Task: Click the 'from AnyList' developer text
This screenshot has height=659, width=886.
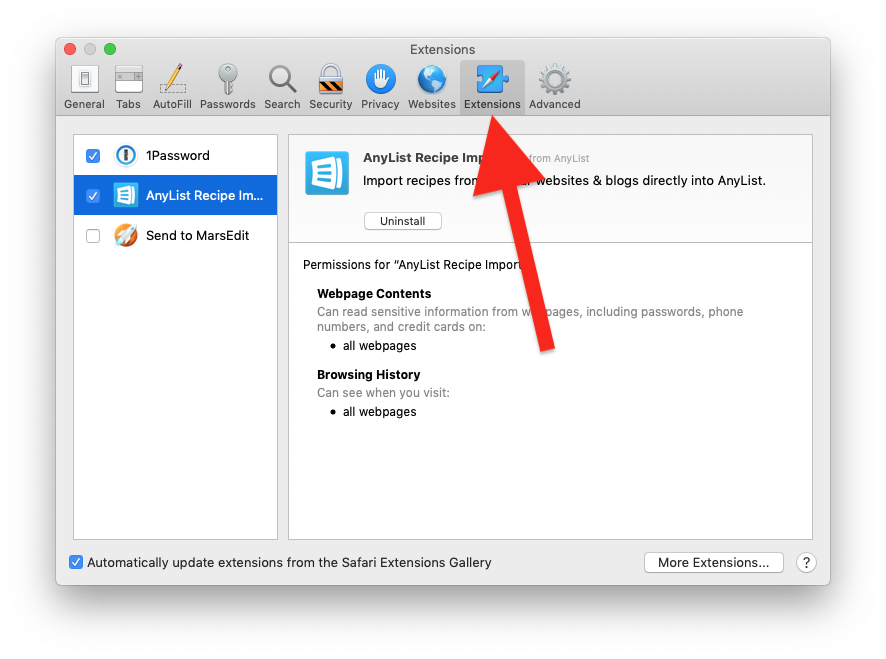Action: [559, 159]
